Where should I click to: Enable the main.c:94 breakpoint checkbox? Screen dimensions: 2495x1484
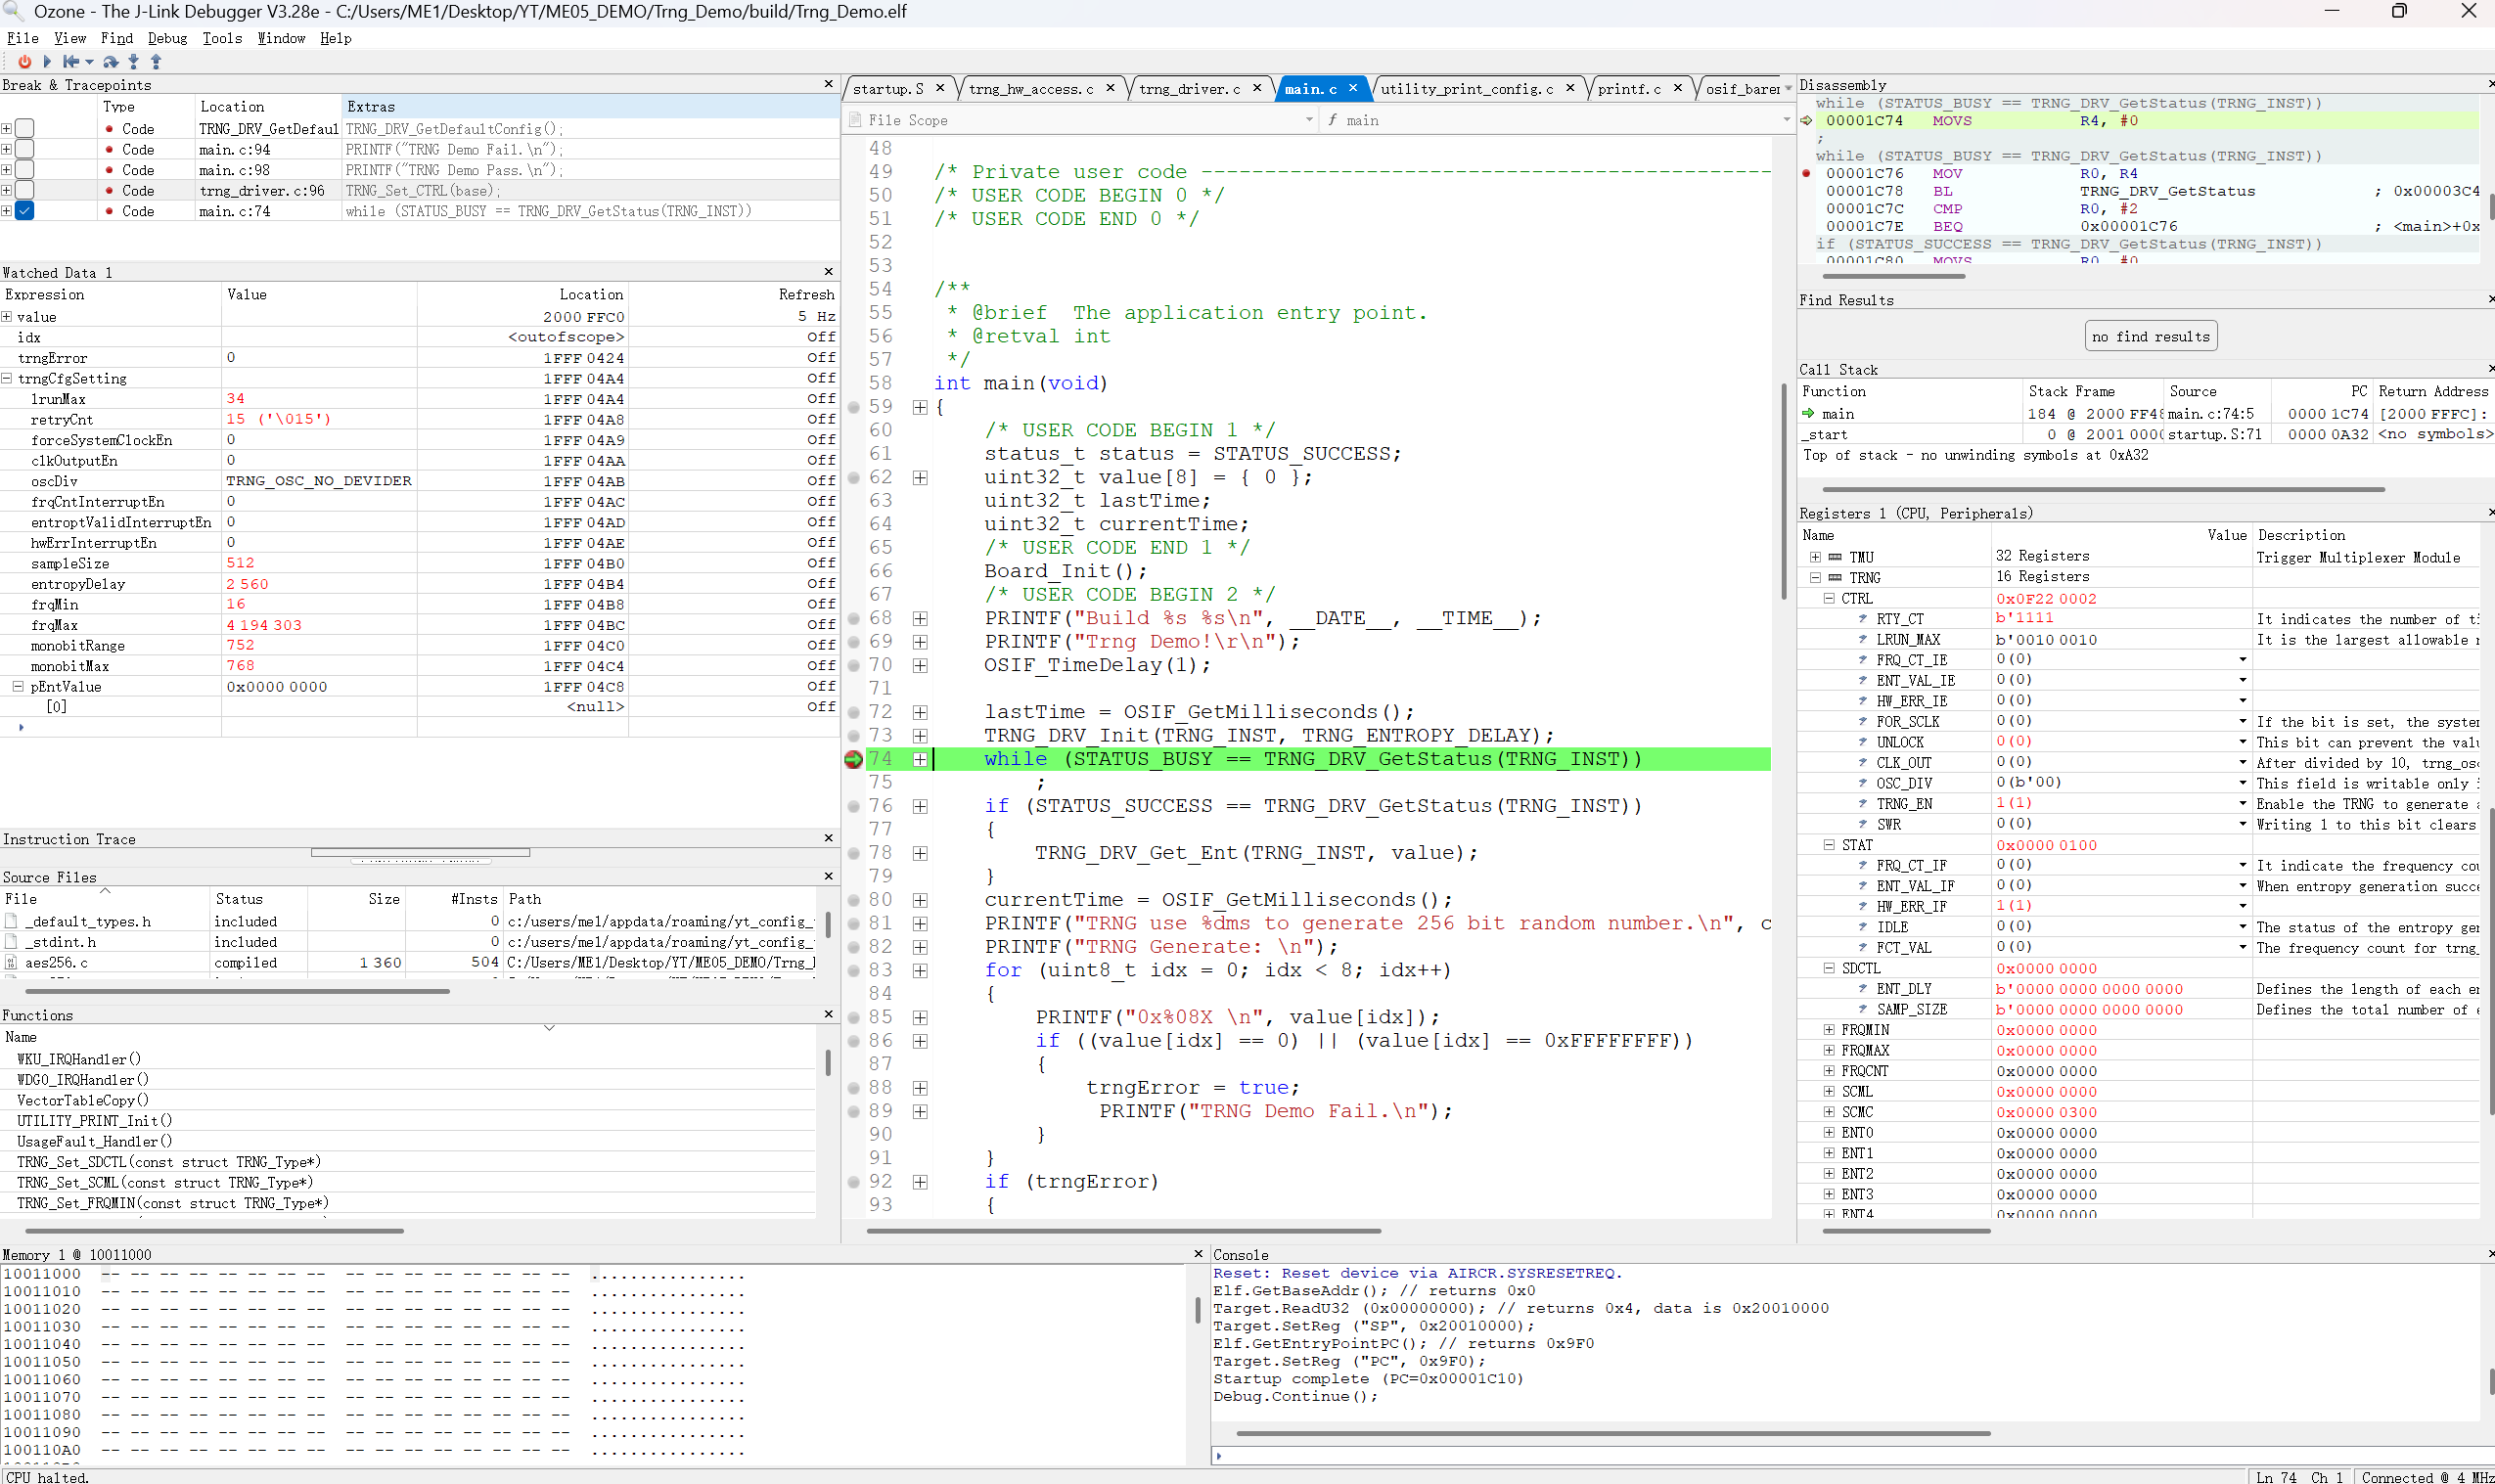point(25,149)
